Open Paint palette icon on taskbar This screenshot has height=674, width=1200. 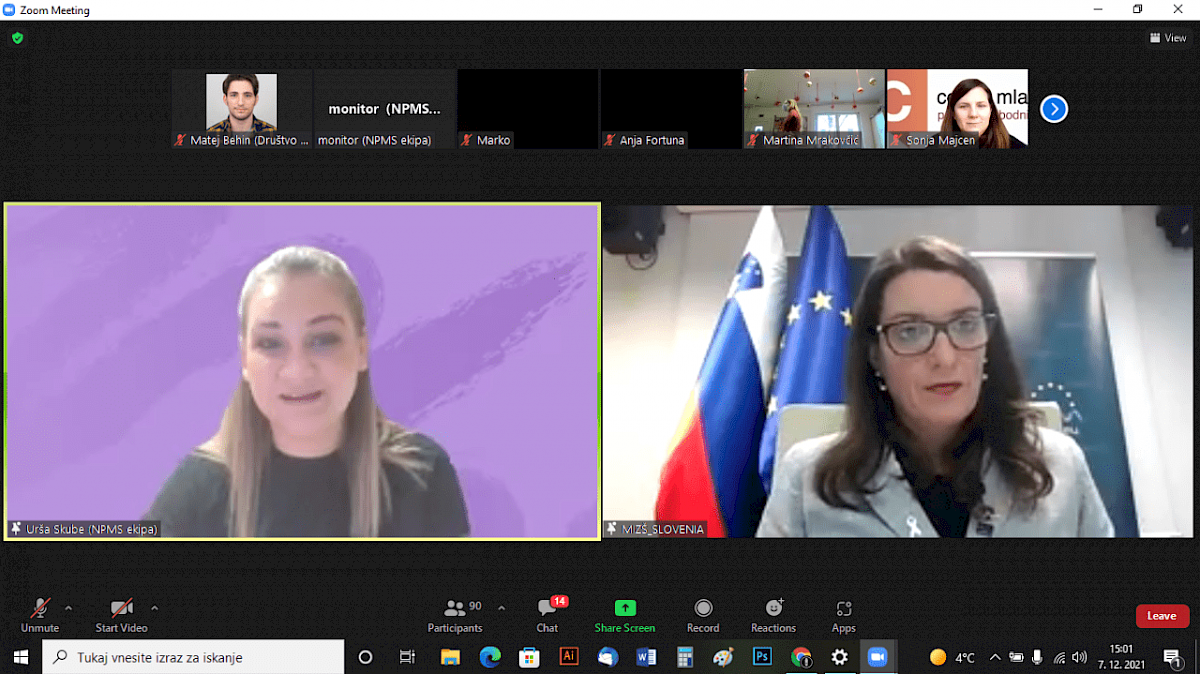(723, 657)
